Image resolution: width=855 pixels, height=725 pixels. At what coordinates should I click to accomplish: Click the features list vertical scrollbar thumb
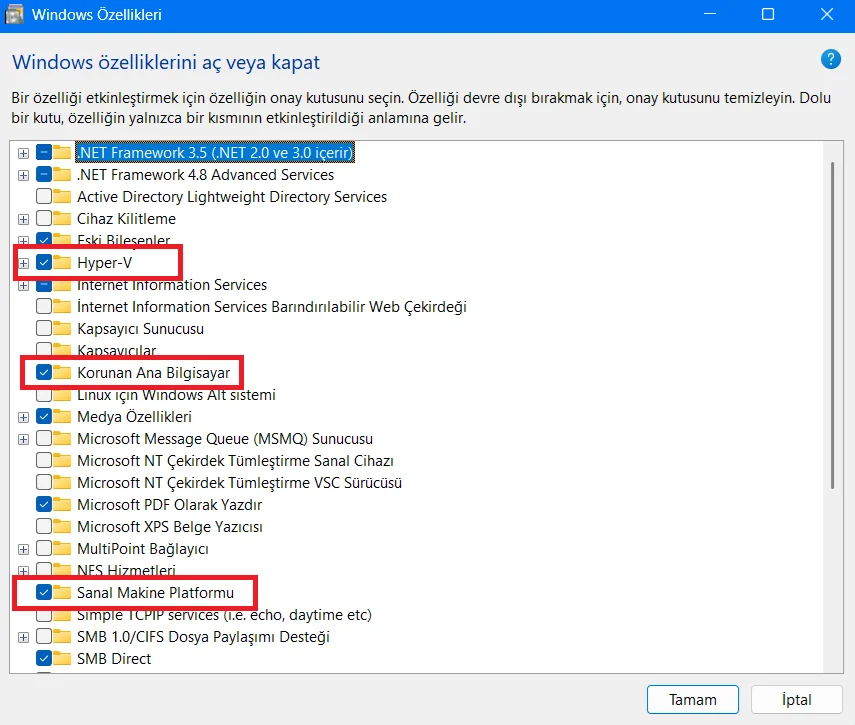pos(832,325)
